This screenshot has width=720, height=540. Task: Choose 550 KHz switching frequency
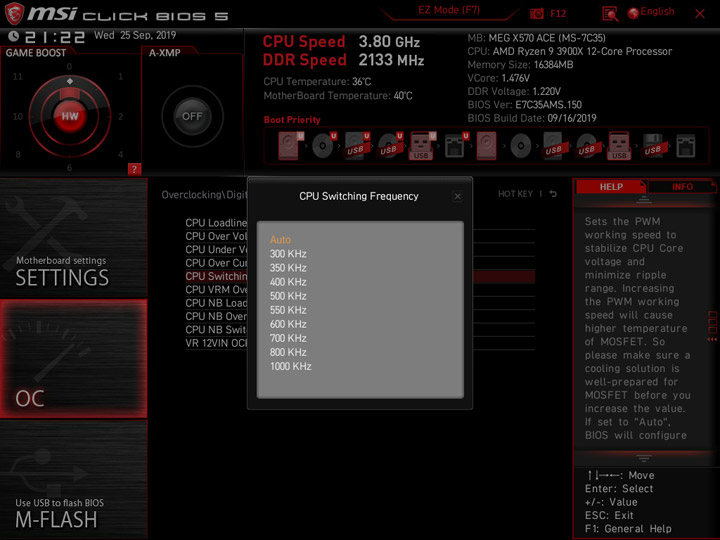(x=288, y=310)
